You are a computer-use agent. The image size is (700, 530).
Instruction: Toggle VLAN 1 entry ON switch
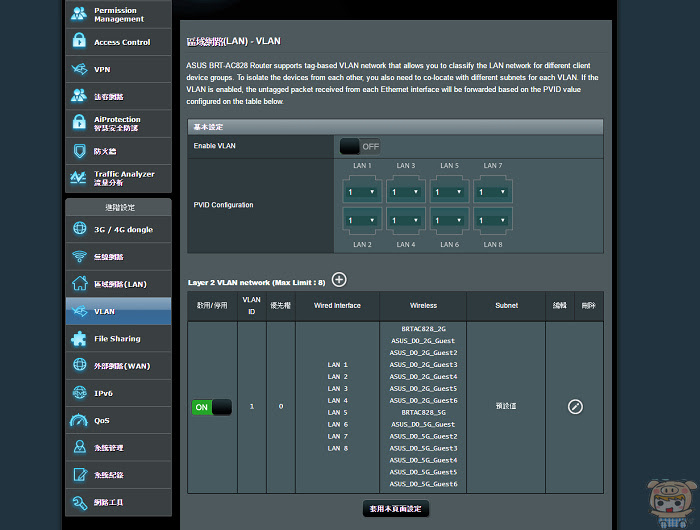(x=212, y=407)
